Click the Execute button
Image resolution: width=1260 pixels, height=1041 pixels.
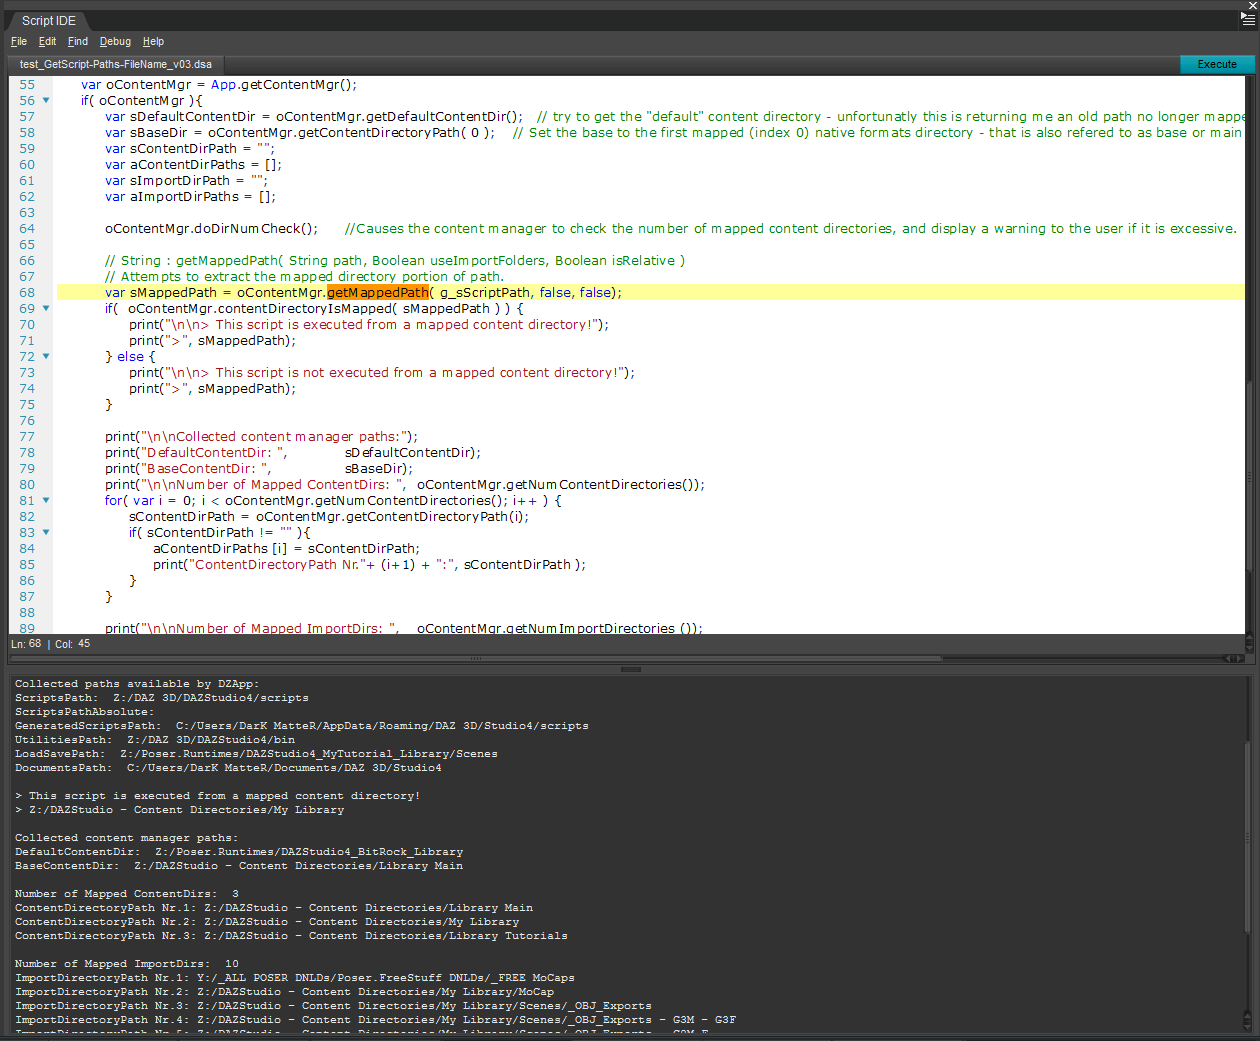coord(1216,63)
